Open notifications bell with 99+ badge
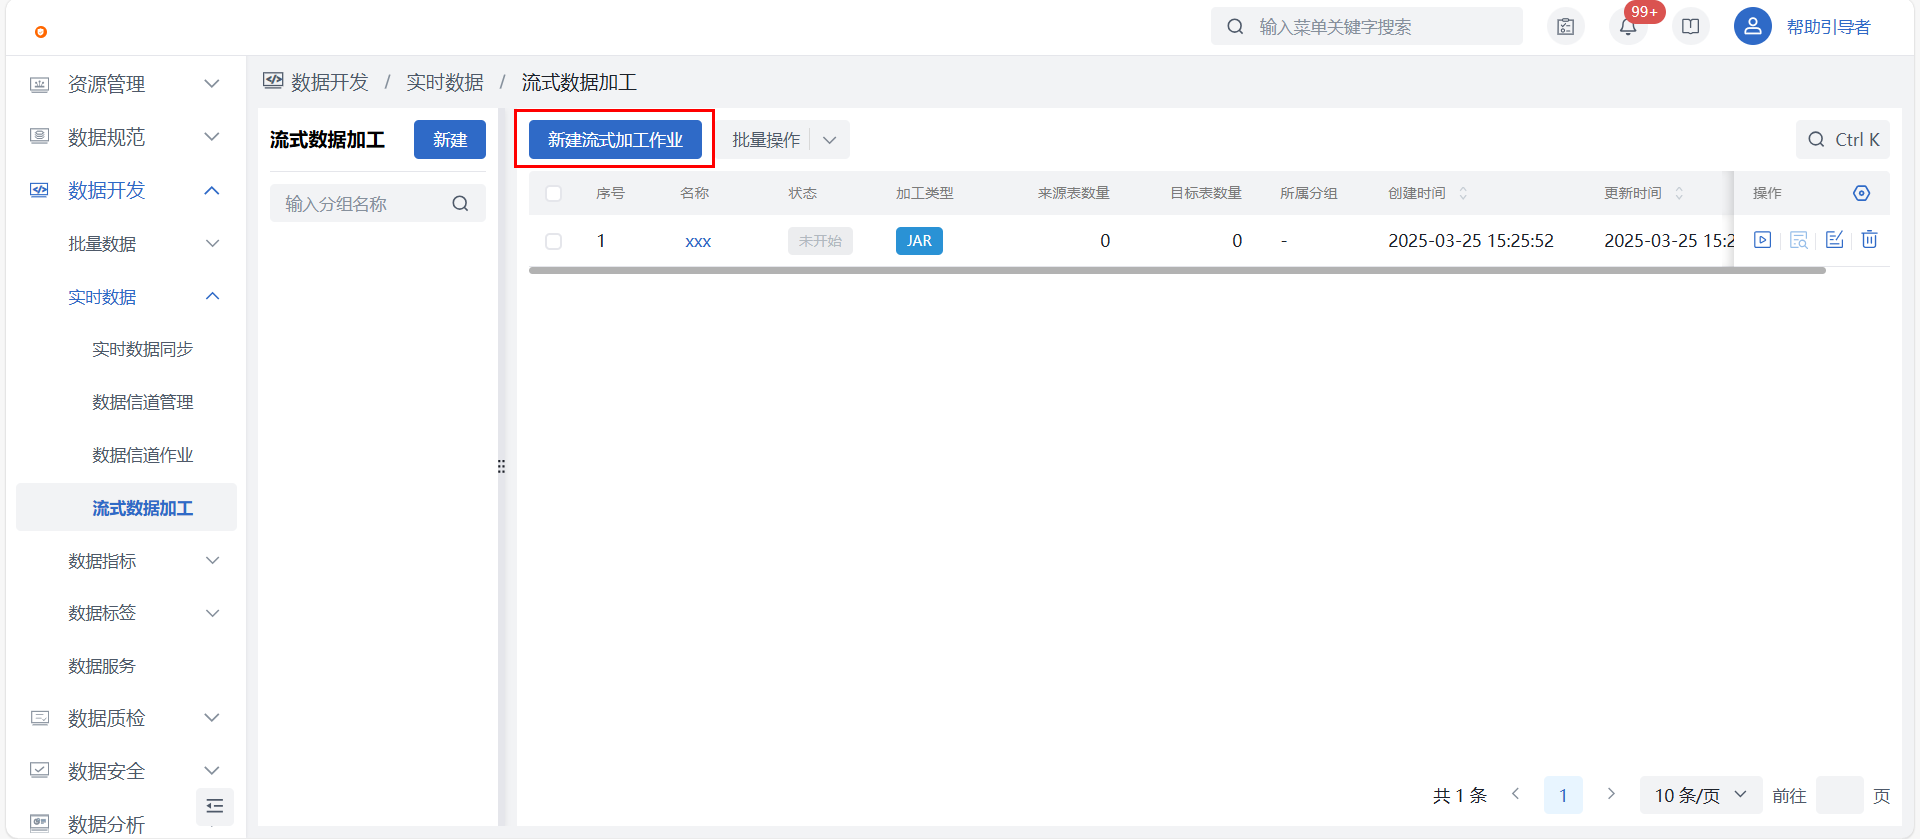Image resolution: width=1920 pixels, height=839 pixels. [x=1628, y=27]
